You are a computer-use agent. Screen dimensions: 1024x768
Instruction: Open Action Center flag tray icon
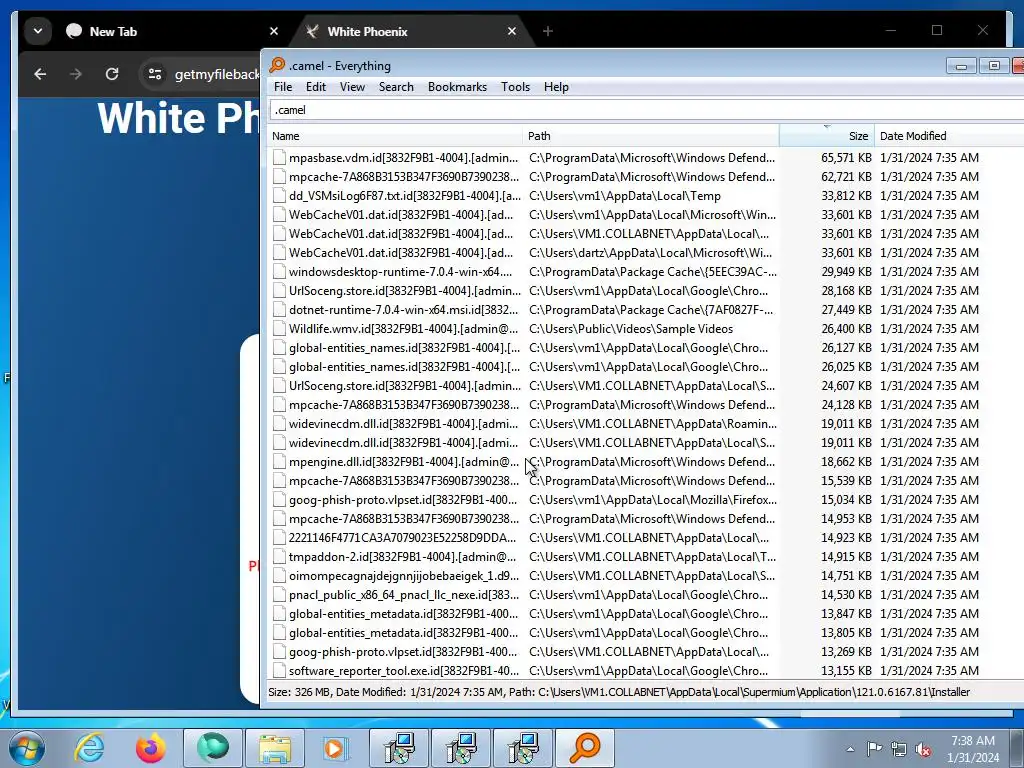pos(874,748)
